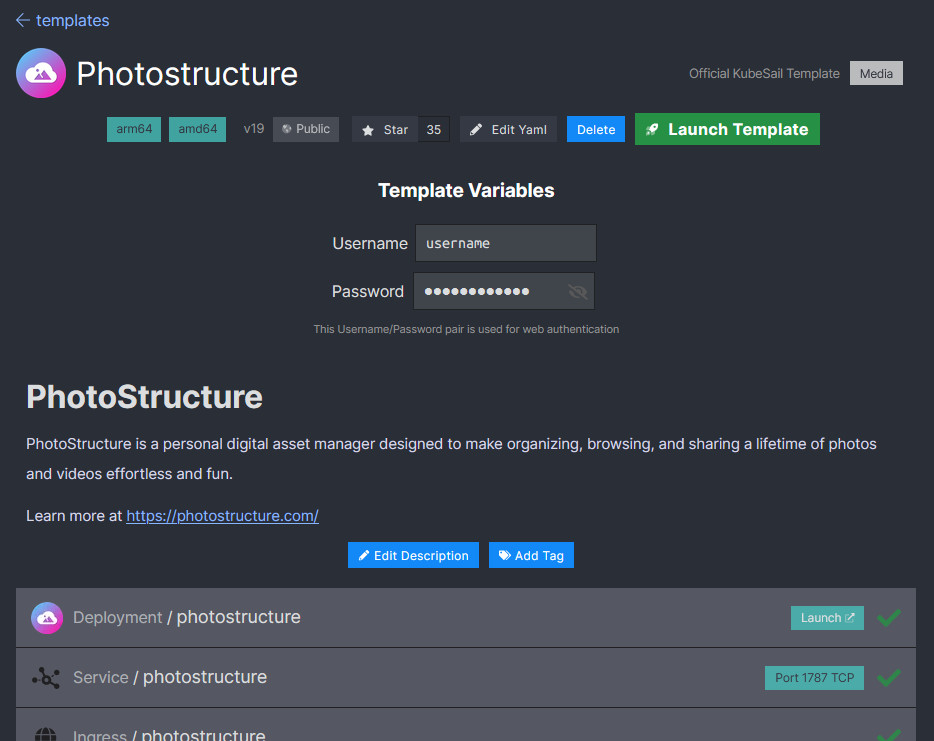Star this template
This screenshot has height=741, width=934.
pyautogui.click(x=385, y=129)
